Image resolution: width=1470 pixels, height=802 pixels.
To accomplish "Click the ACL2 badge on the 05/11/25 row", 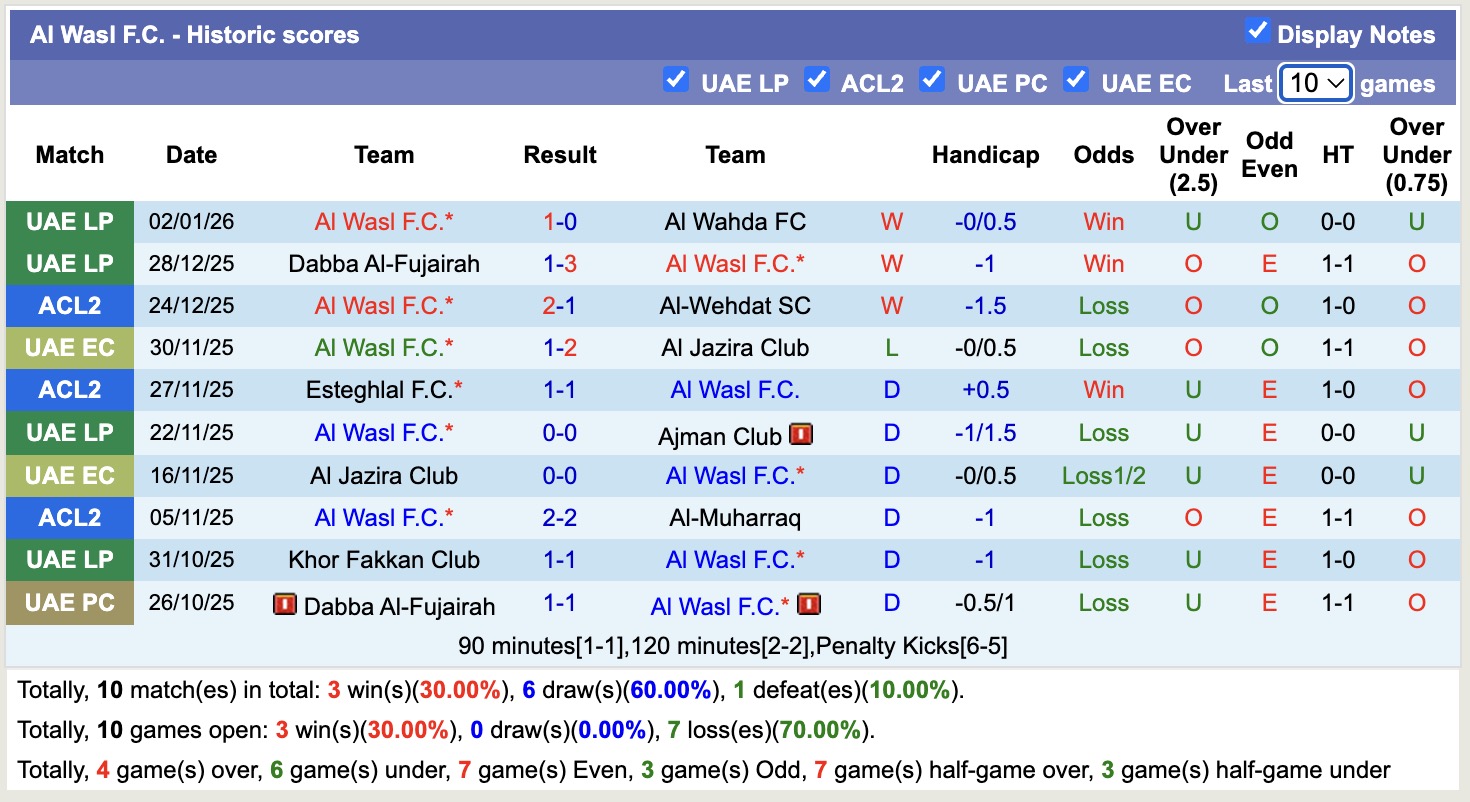I will 69,518.
